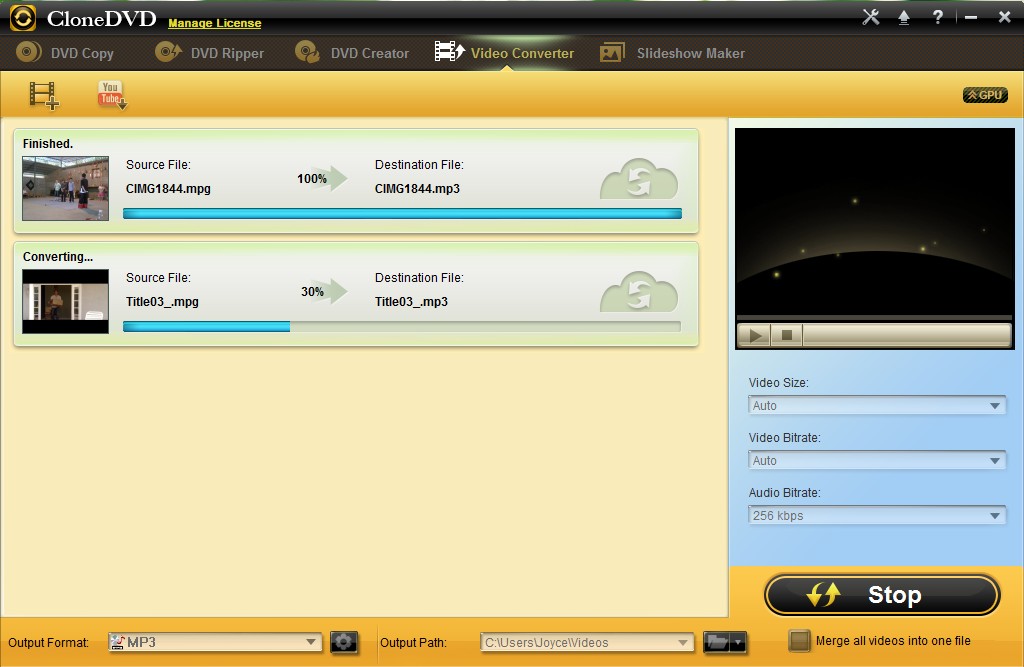Select the Video Converter tab

coord(504,53)
